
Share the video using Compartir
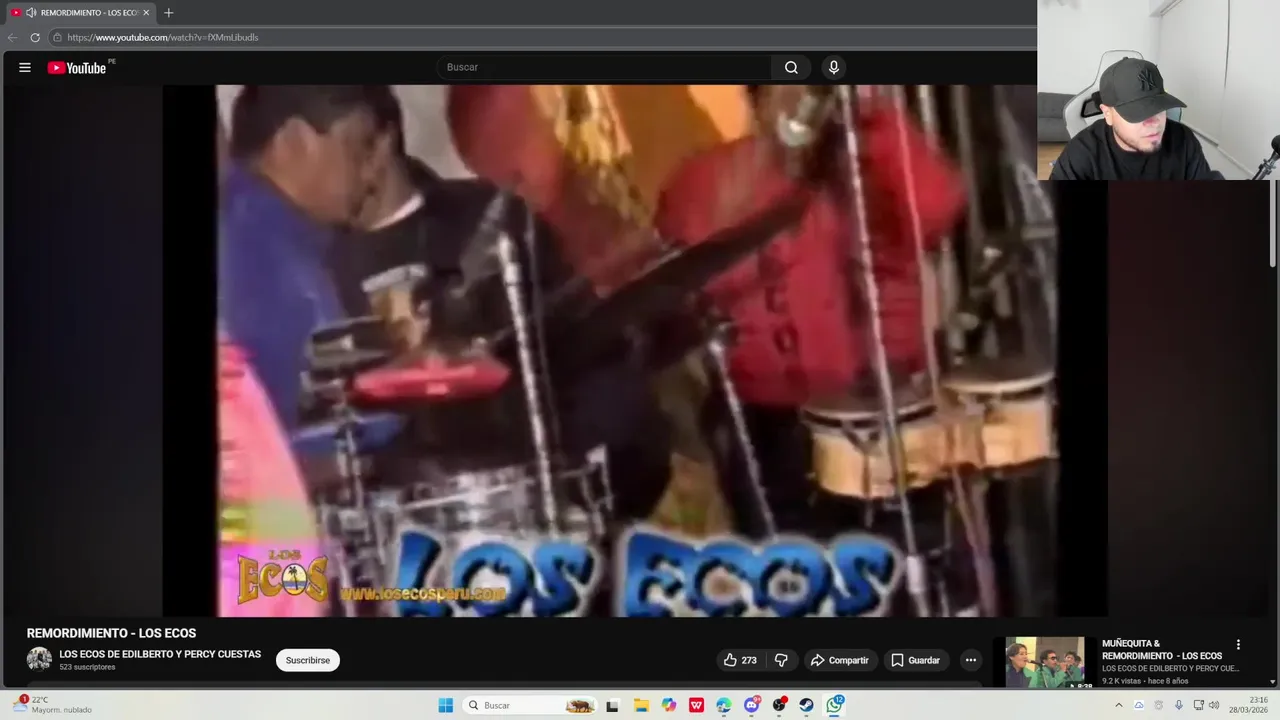[x=840, y=660]
